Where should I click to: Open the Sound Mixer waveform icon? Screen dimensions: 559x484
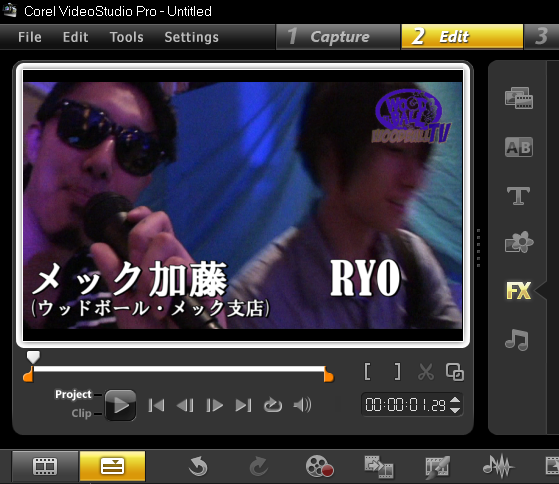(x=498, y=466)
